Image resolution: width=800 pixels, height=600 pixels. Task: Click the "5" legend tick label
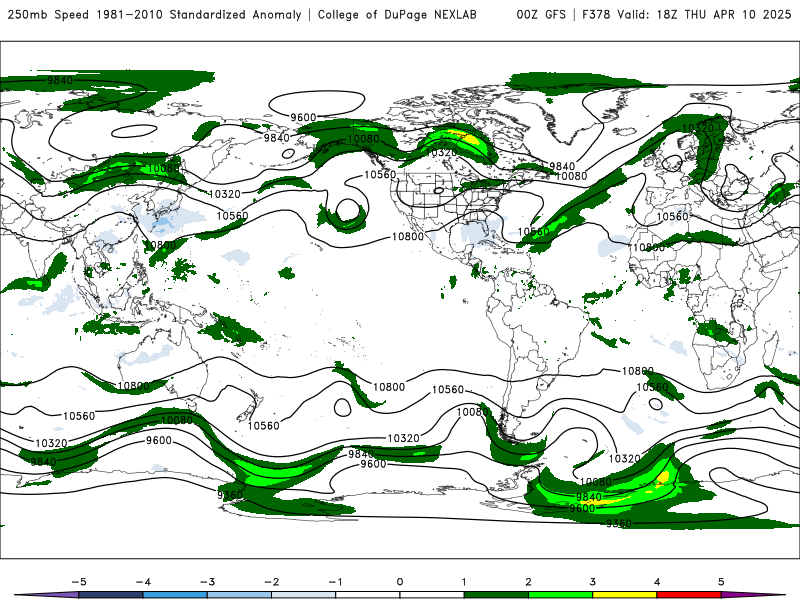click(721, 582)
